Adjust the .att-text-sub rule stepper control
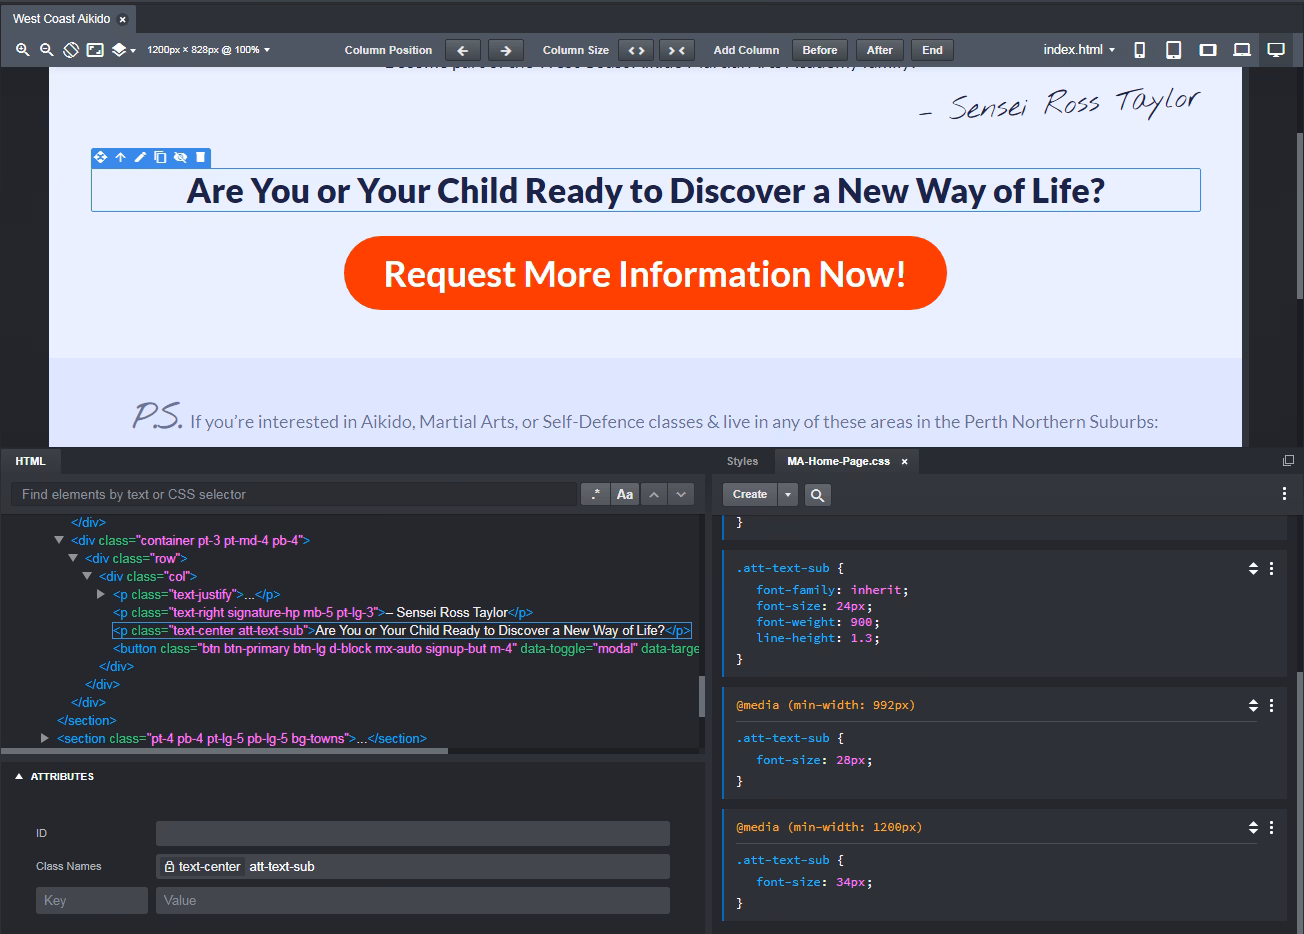This screenshot has width=1304, height=934. click(x=1252, y=568)
